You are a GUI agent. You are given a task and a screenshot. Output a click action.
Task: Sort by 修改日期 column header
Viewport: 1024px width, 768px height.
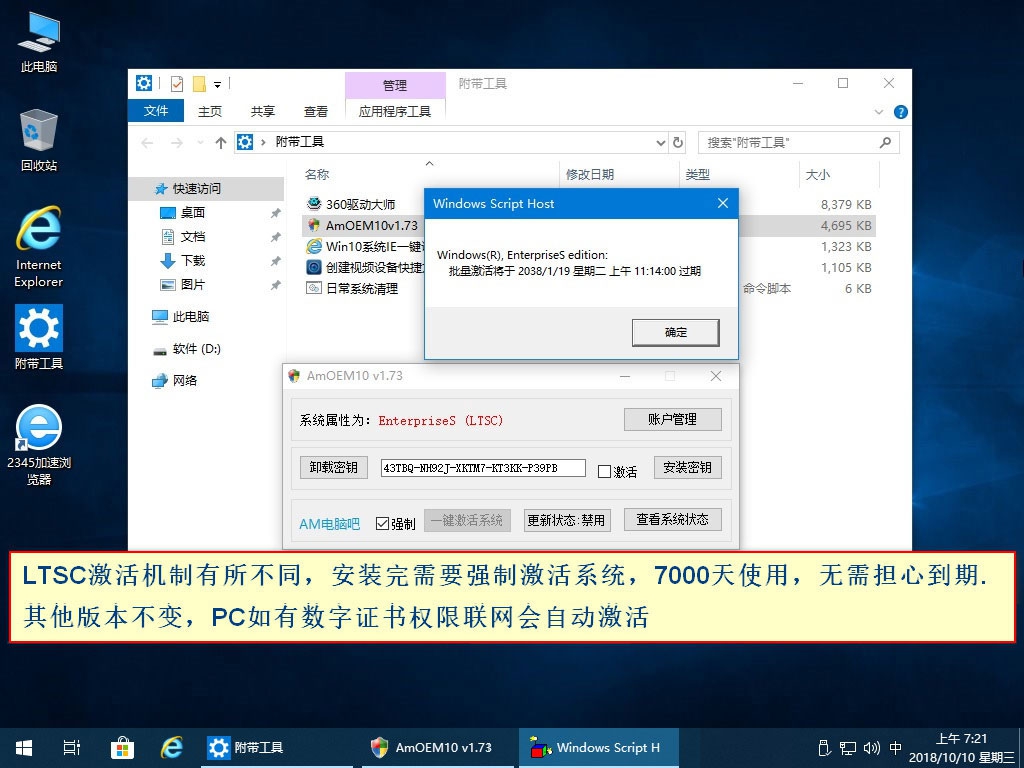[590, 174]
